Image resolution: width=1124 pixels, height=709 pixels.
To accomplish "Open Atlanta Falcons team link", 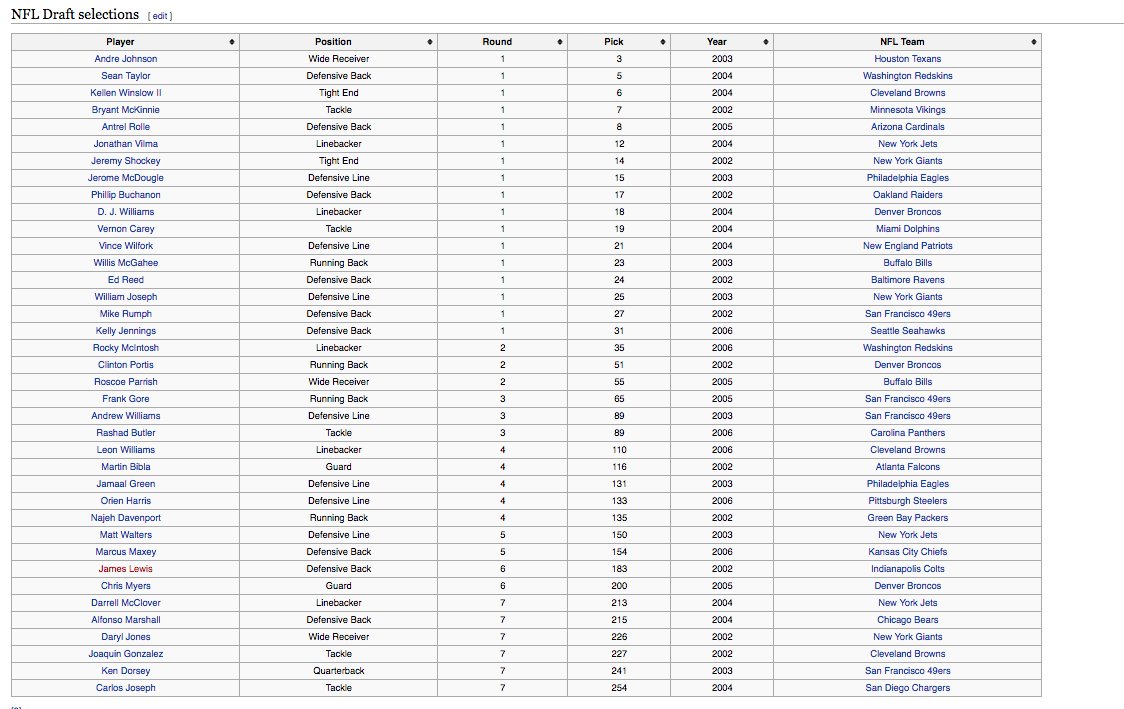I will [908, 467].
